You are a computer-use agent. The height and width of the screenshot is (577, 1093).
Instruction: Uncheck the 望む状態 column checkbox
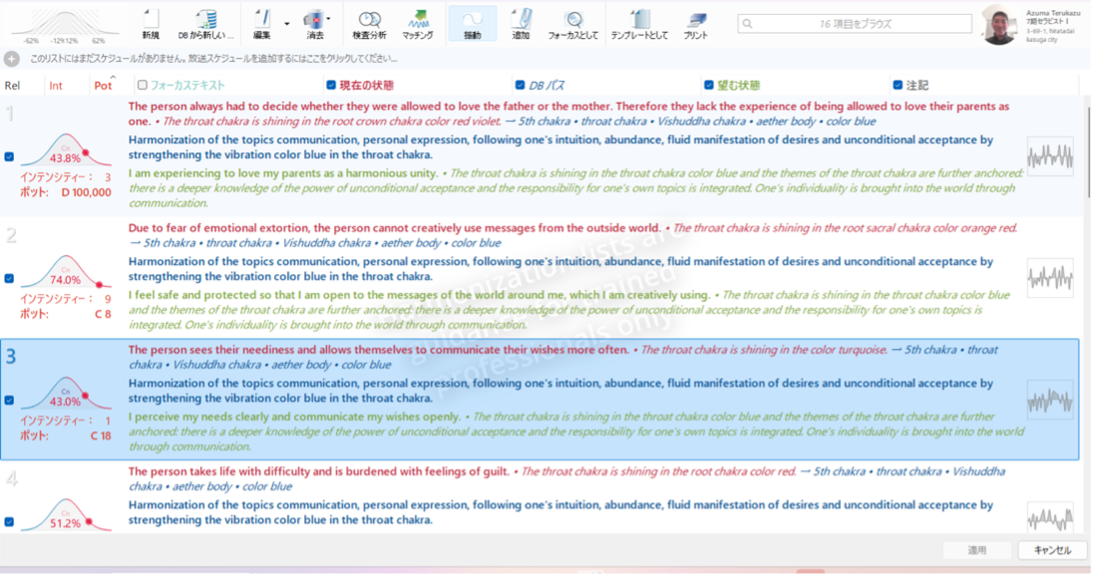[709, 86]
